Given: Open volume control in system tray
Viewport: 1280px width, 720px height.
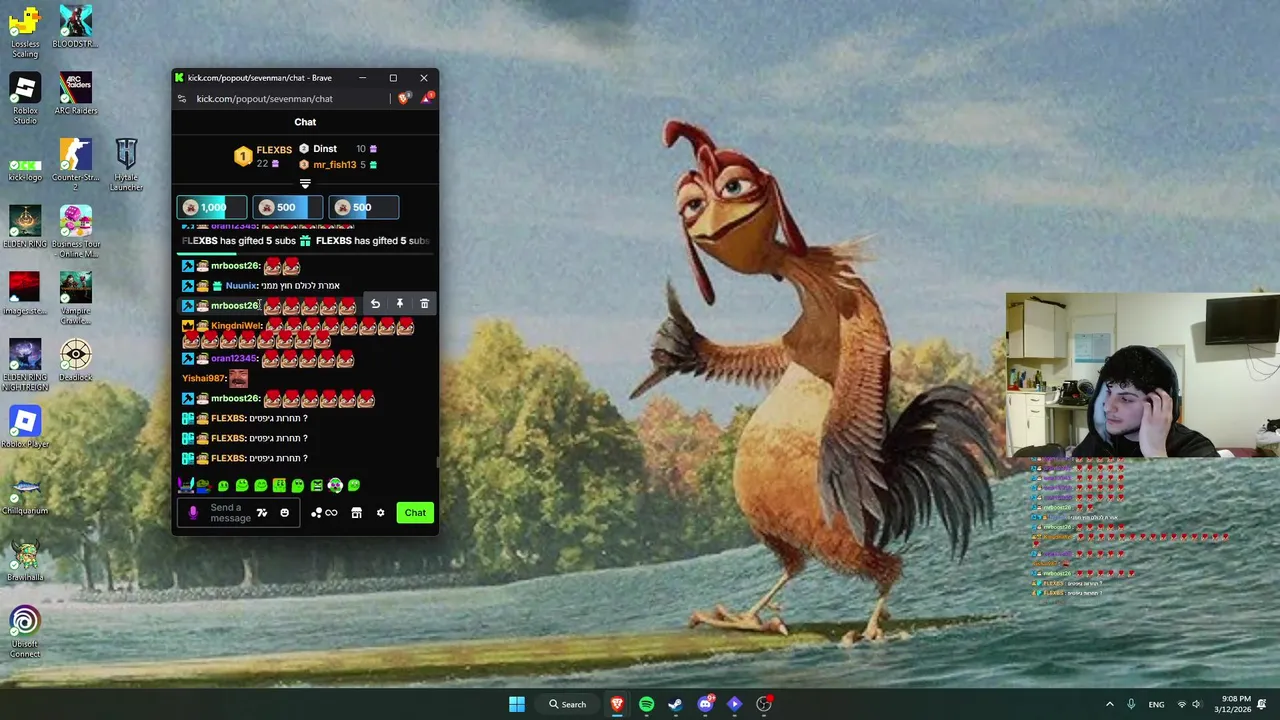Looking at the screenshot, I should point(1196,704).
